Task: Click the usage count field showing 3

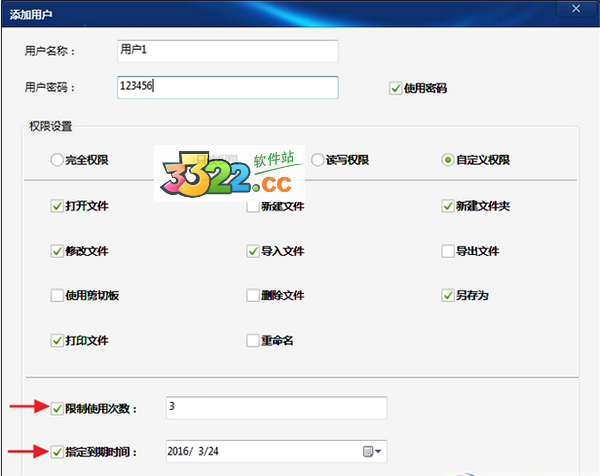Action: pyautogui.click(x=276, y=408)
